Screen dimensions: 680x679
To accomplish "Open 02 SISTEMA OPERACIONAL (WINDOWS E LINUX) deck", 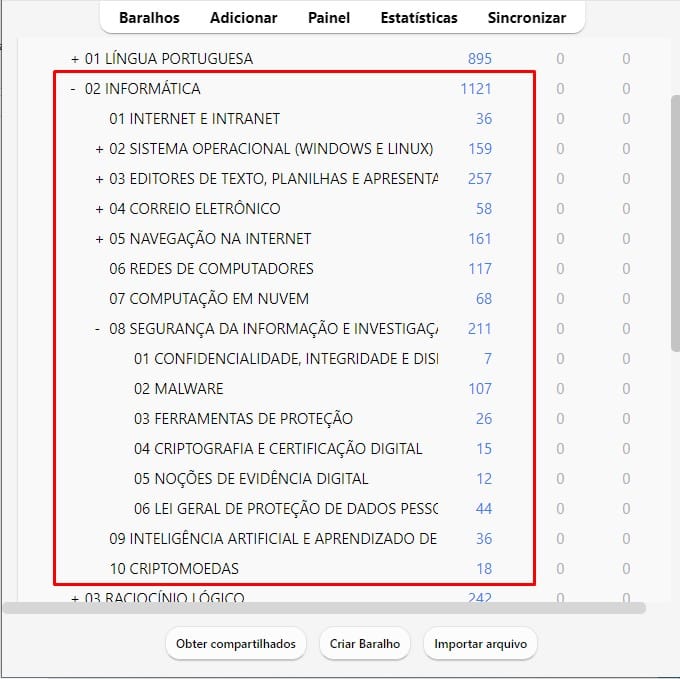I will [271, 148].
